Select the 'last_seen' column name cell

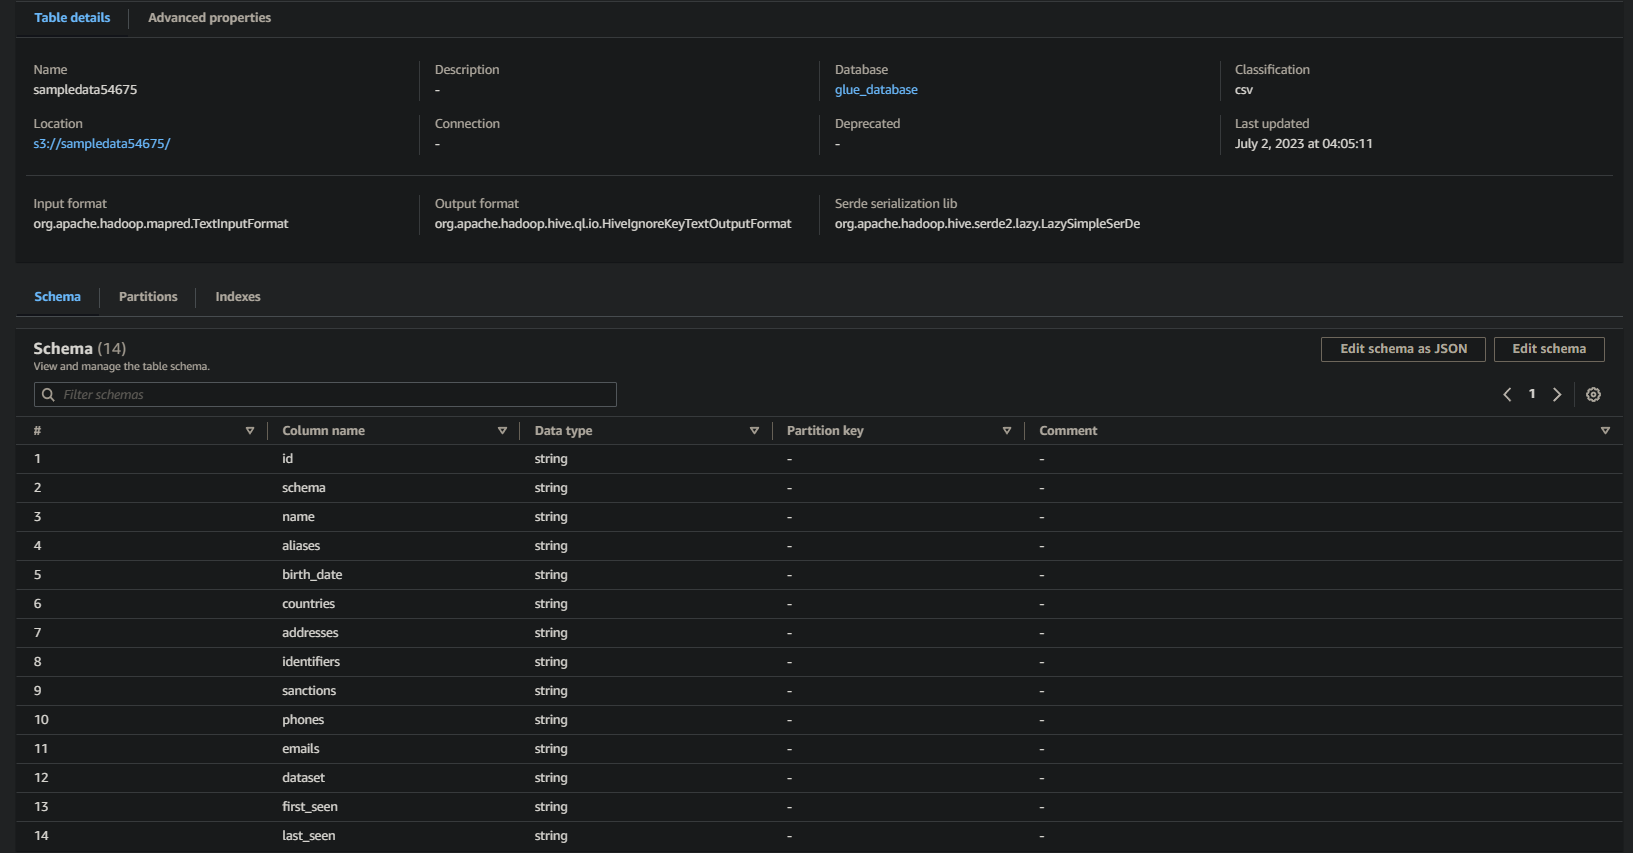[309, 836]
